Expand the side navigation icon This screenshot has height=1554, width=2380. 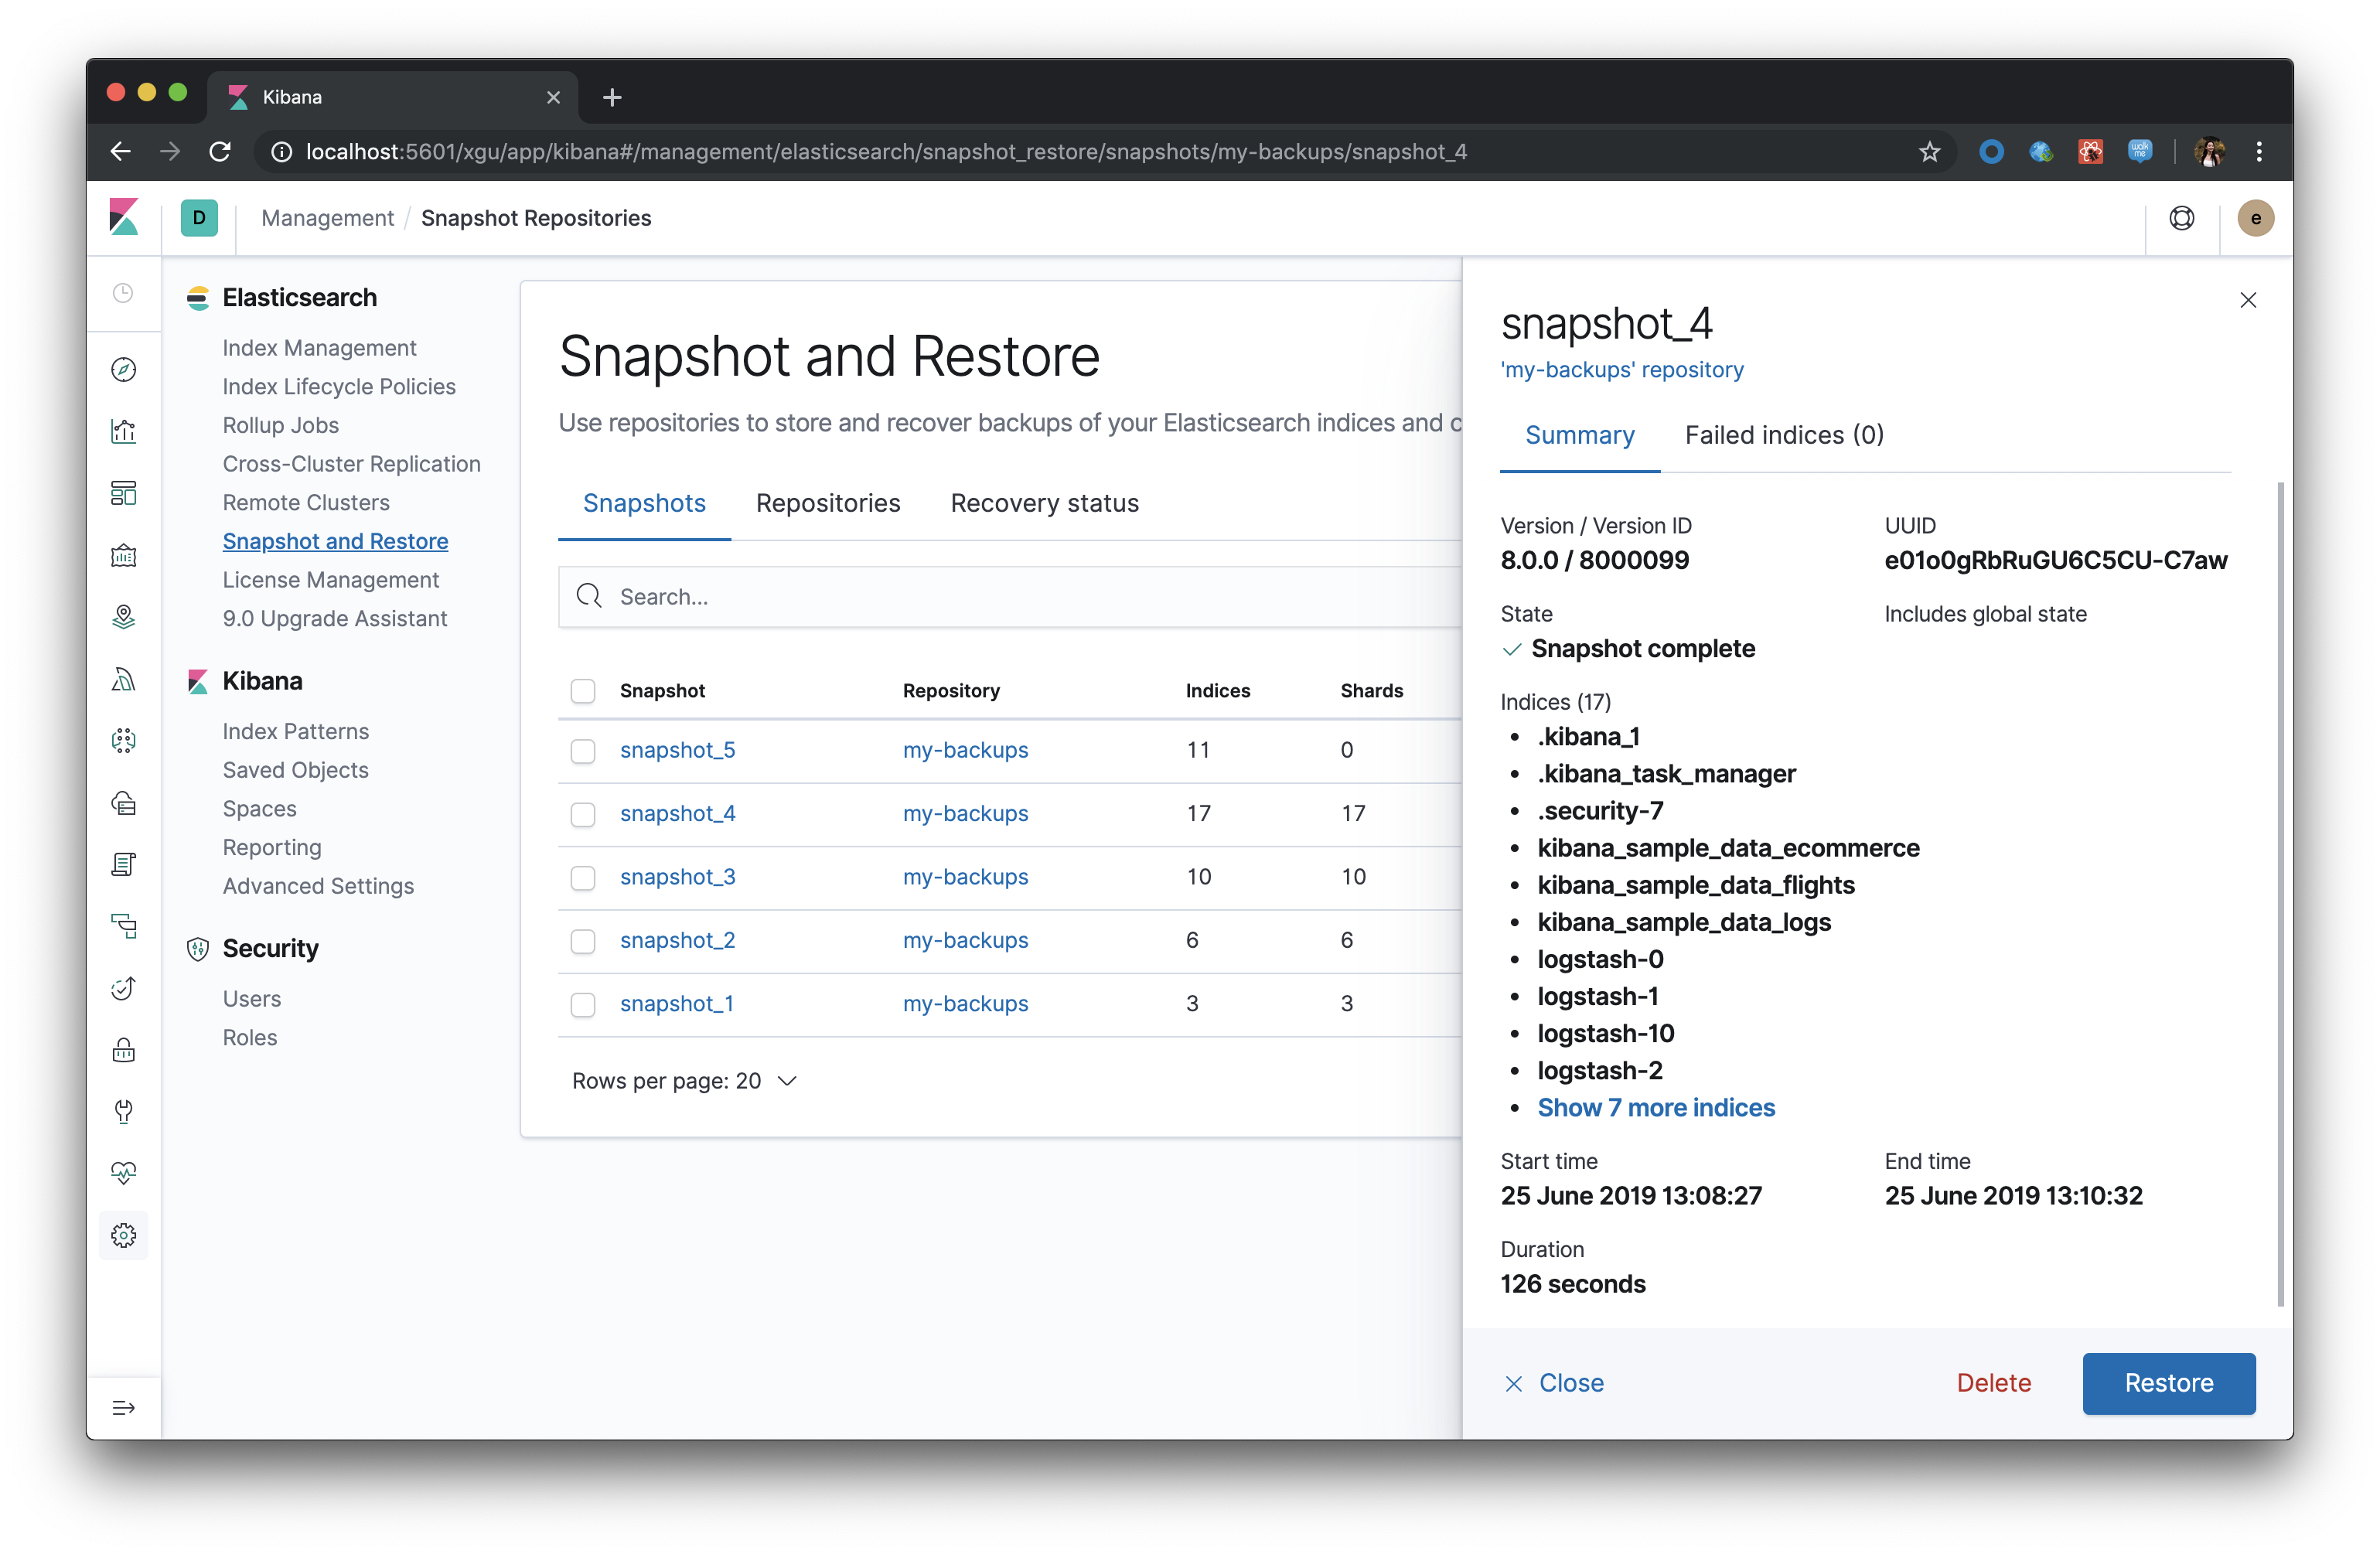pos(123,1408)
